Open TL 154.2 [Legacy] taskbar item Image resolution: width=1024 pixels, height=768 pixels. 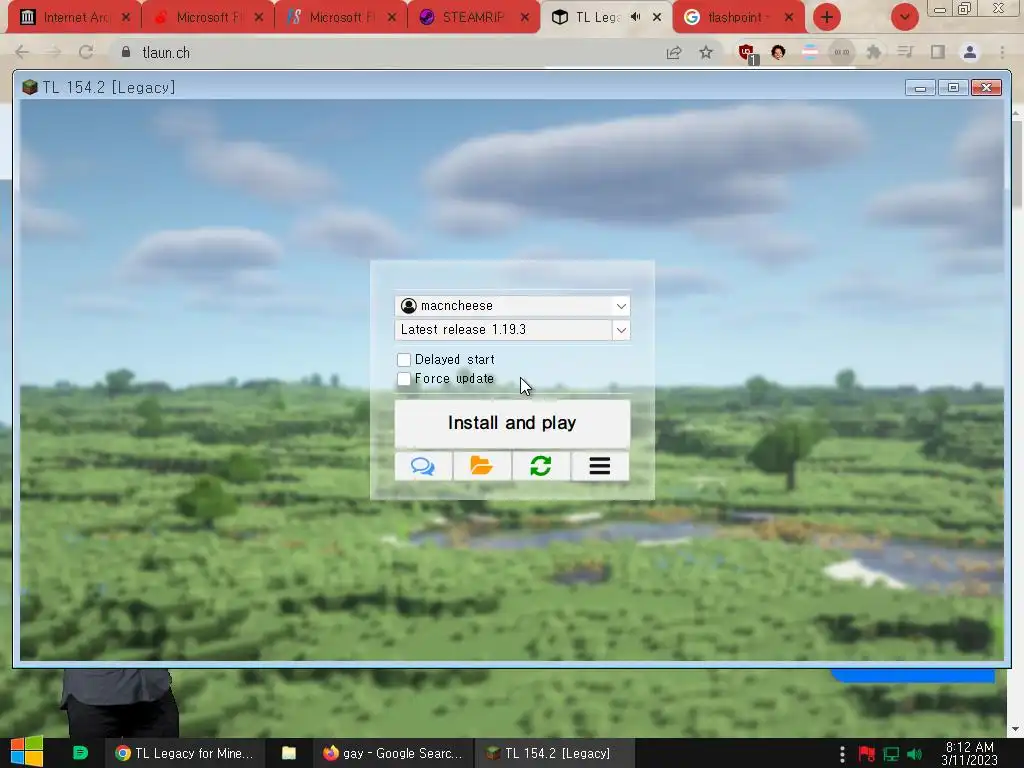coord(552,753)
